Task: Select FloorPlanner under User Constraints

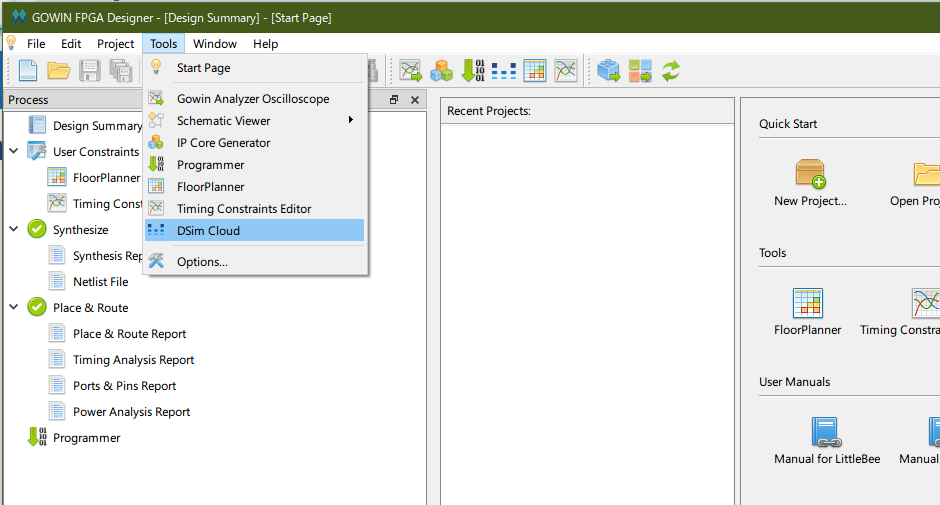Action: pos(106,178)
